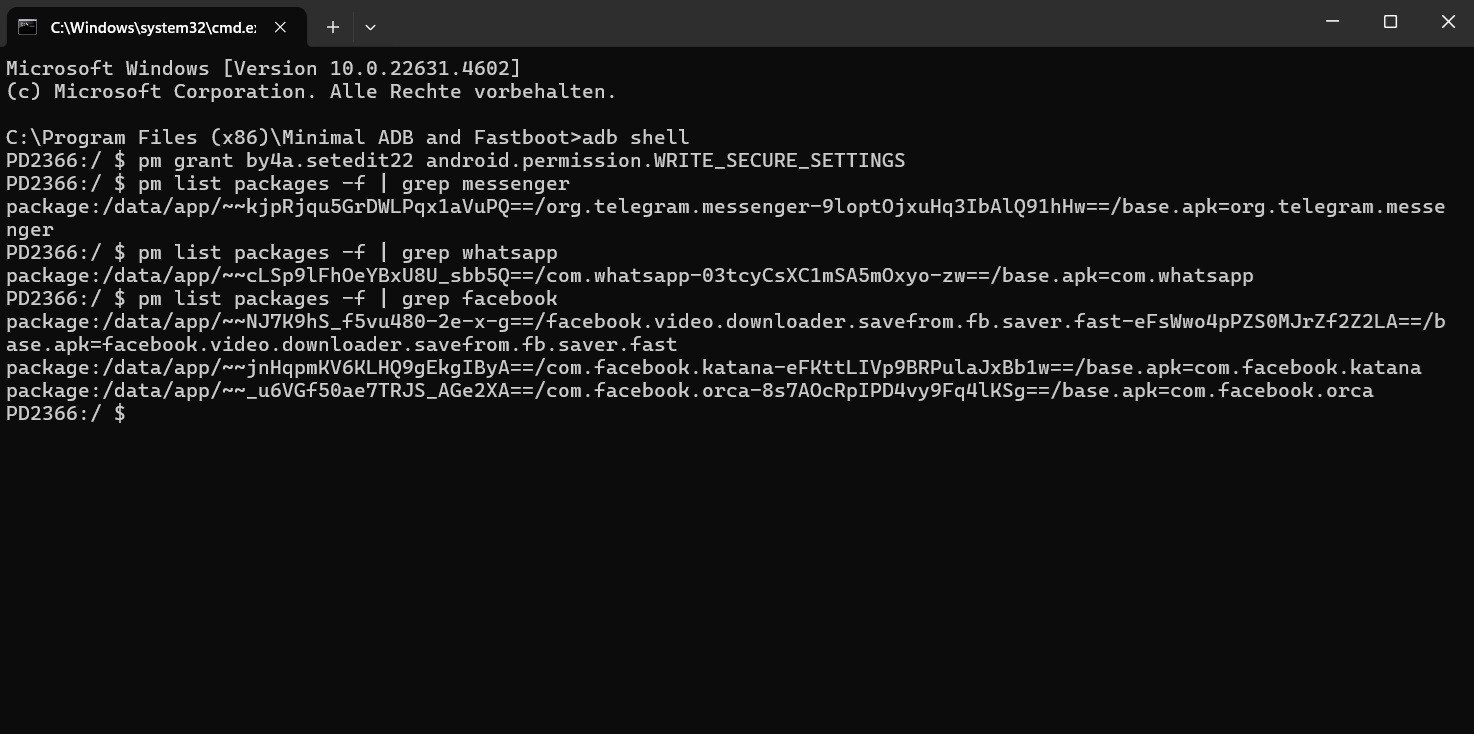Click the Microsoft Corporation copyright line
The width and height of the screenshot is (1474, 734).
[x=311, y=92]
